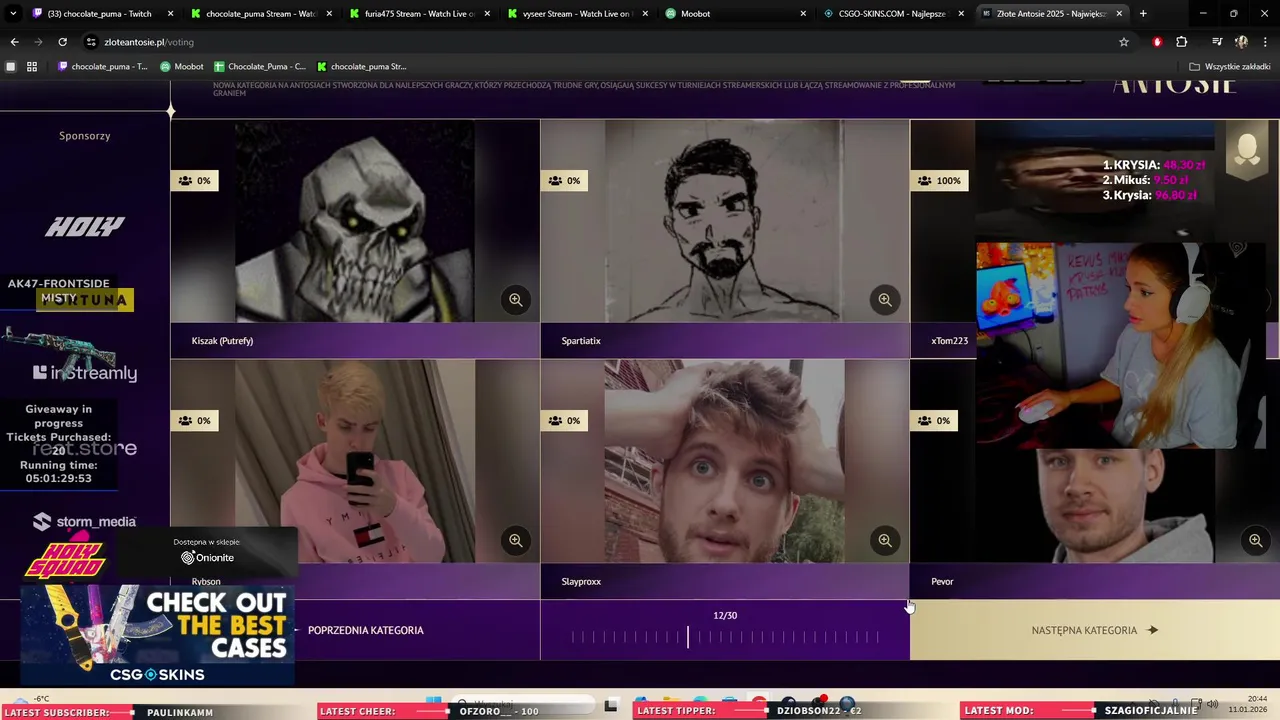1280x720 pixels.
Task: Switch to the chocolate_puma Stream Kick tab
Action: (260, 14)
